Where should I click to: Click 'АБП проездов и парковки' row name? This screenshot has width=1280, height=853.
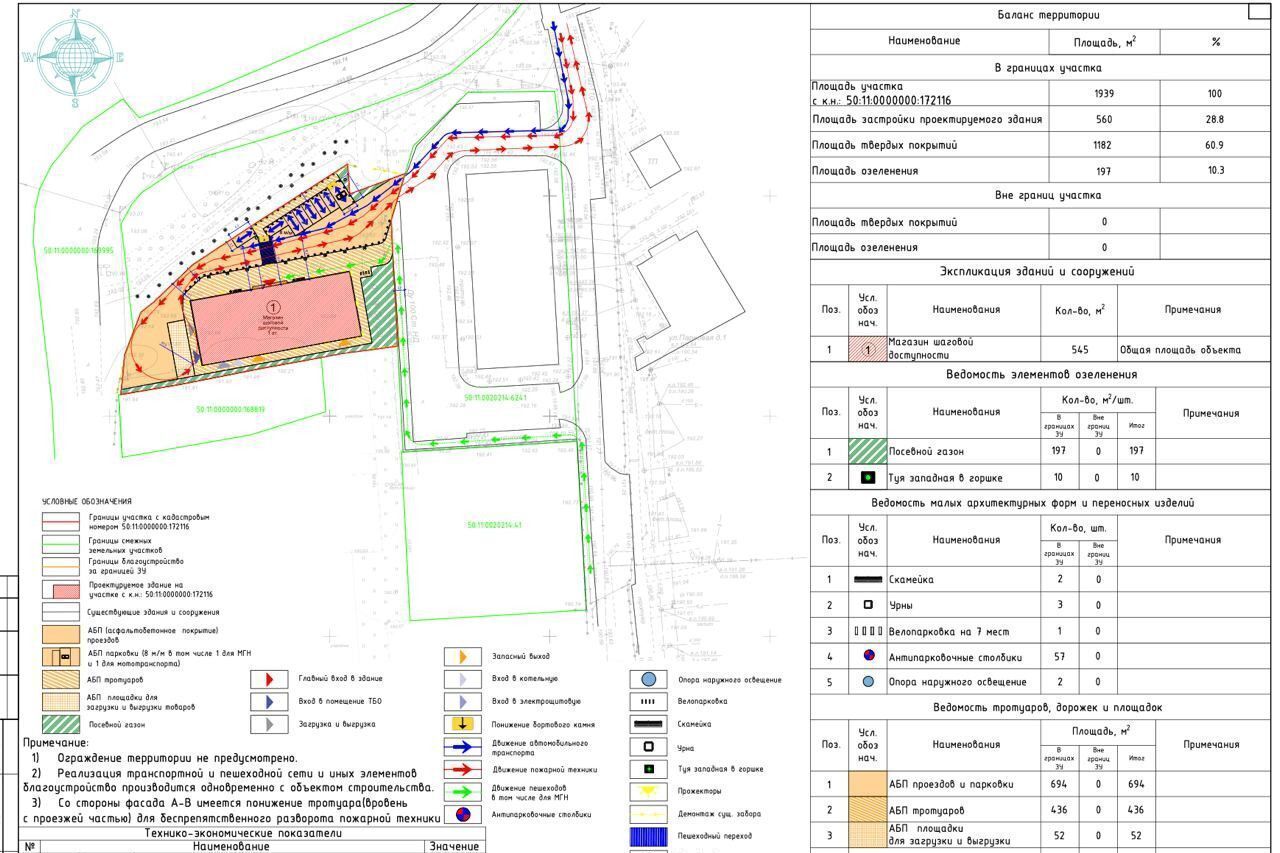(950, 784)
